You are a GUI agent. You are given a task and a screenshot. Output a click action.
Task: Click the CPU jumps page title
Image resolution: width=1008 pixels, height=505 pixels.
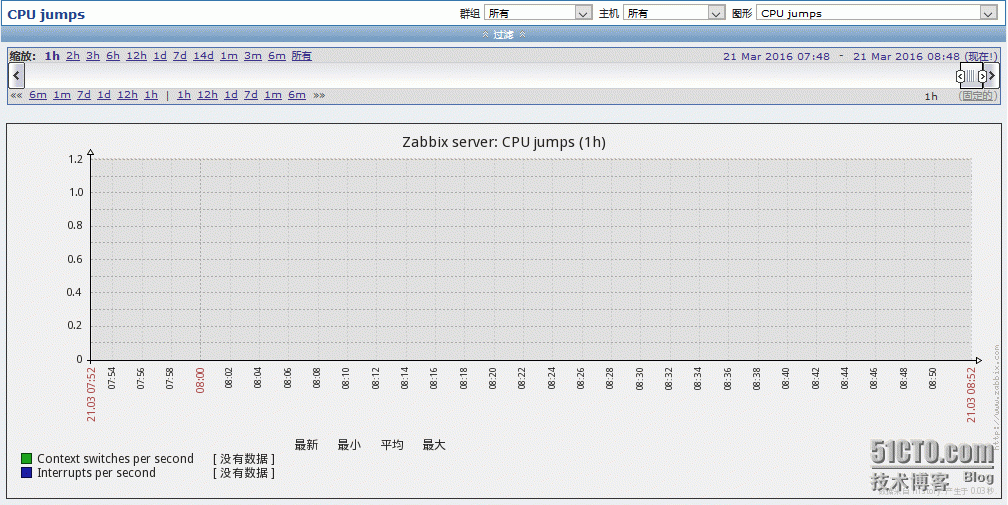[46, 14]
